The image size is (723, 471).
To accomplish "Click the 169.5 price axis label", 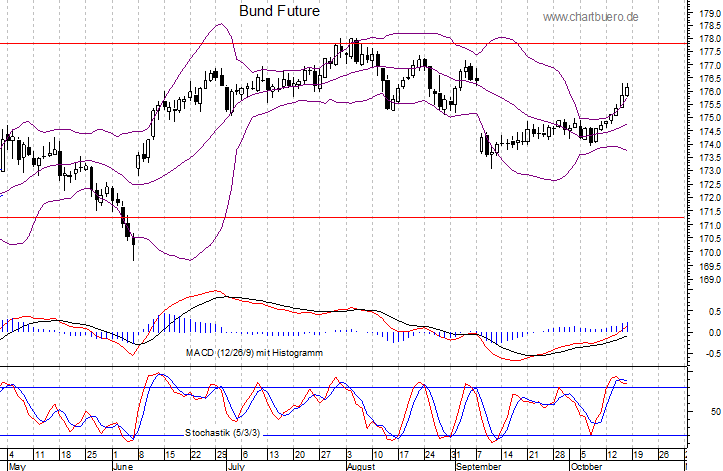I will click(710, 267).
